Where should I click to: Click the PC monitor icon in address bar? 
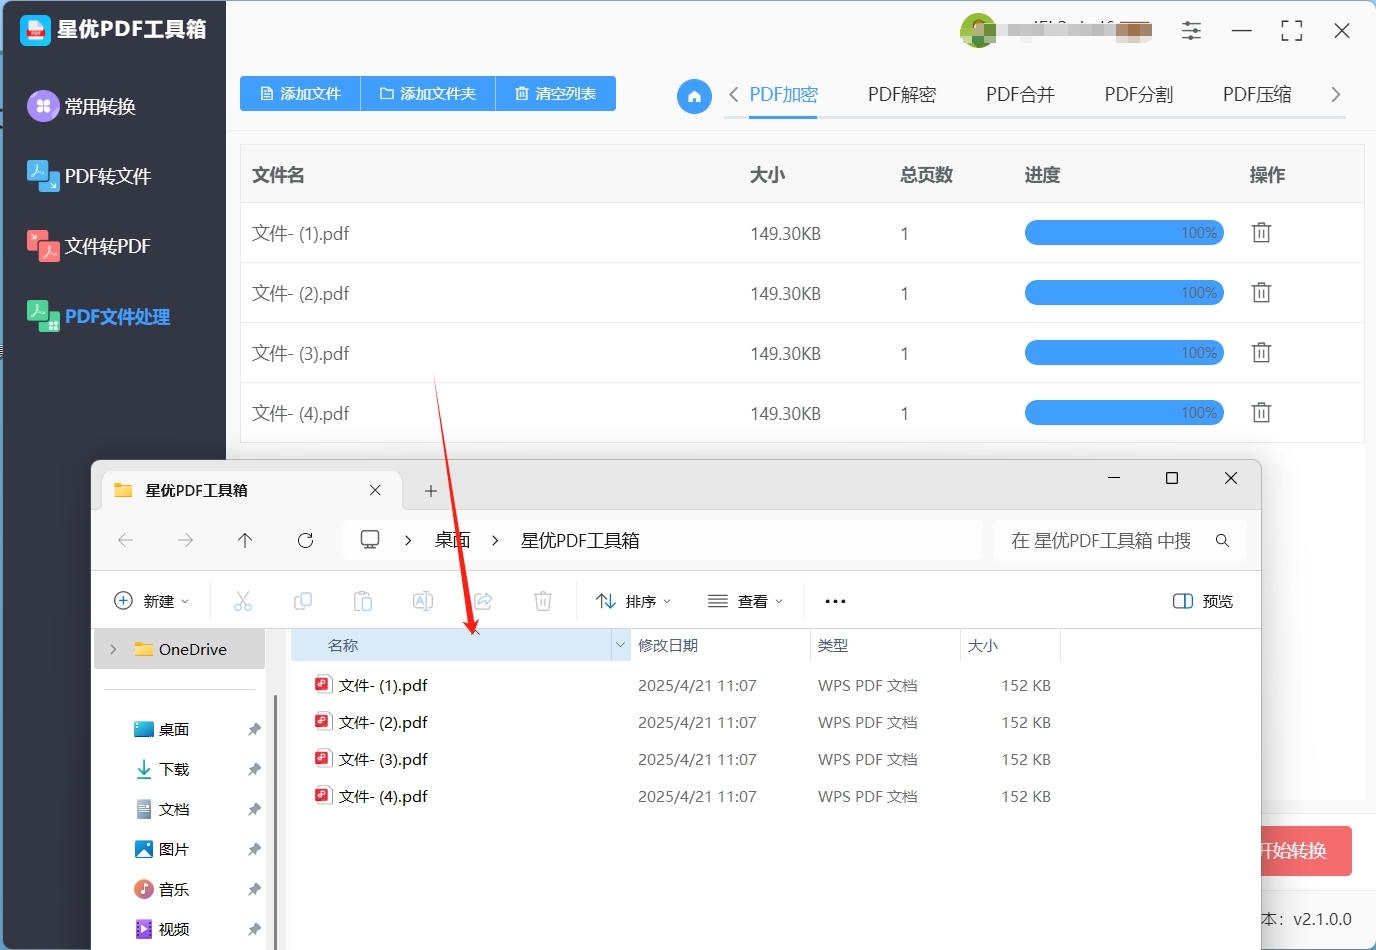click(x=370, y=540)
